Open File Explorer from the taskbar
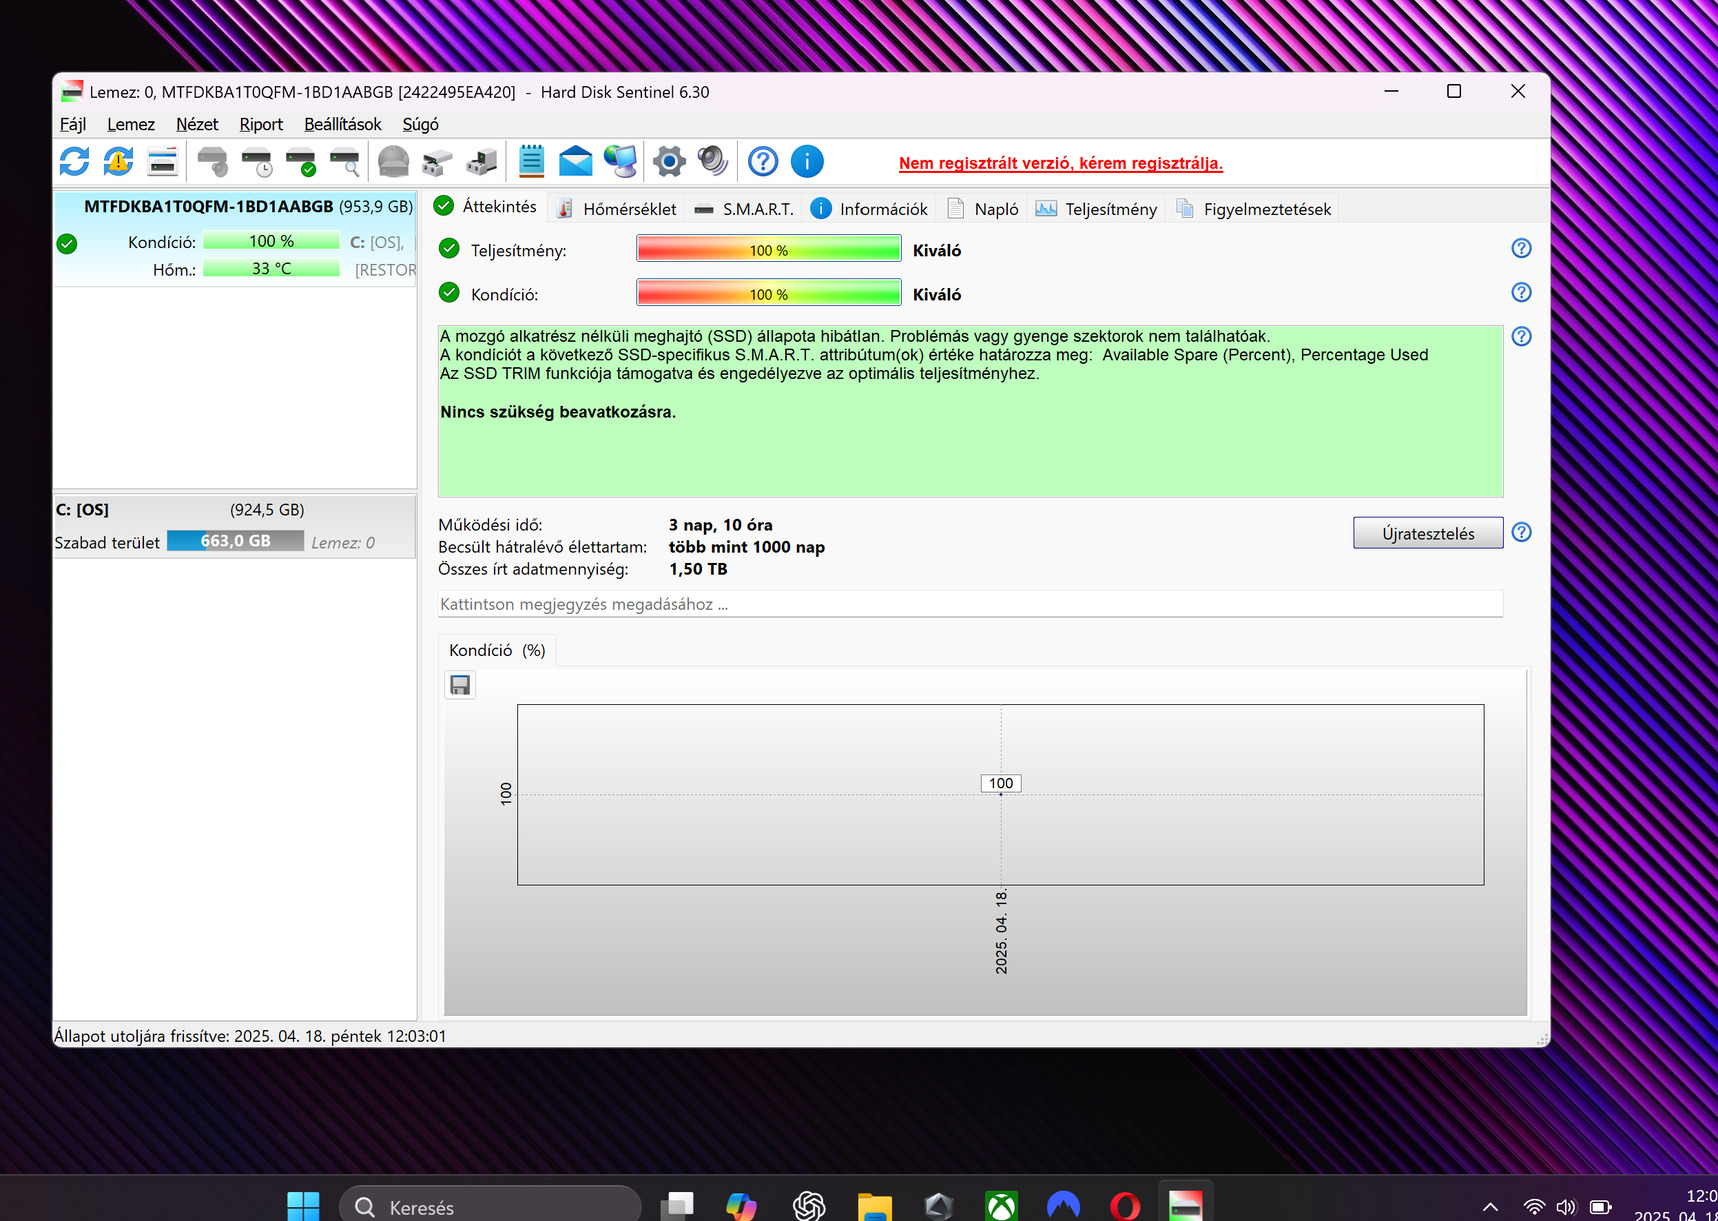 click(874, 1206)
